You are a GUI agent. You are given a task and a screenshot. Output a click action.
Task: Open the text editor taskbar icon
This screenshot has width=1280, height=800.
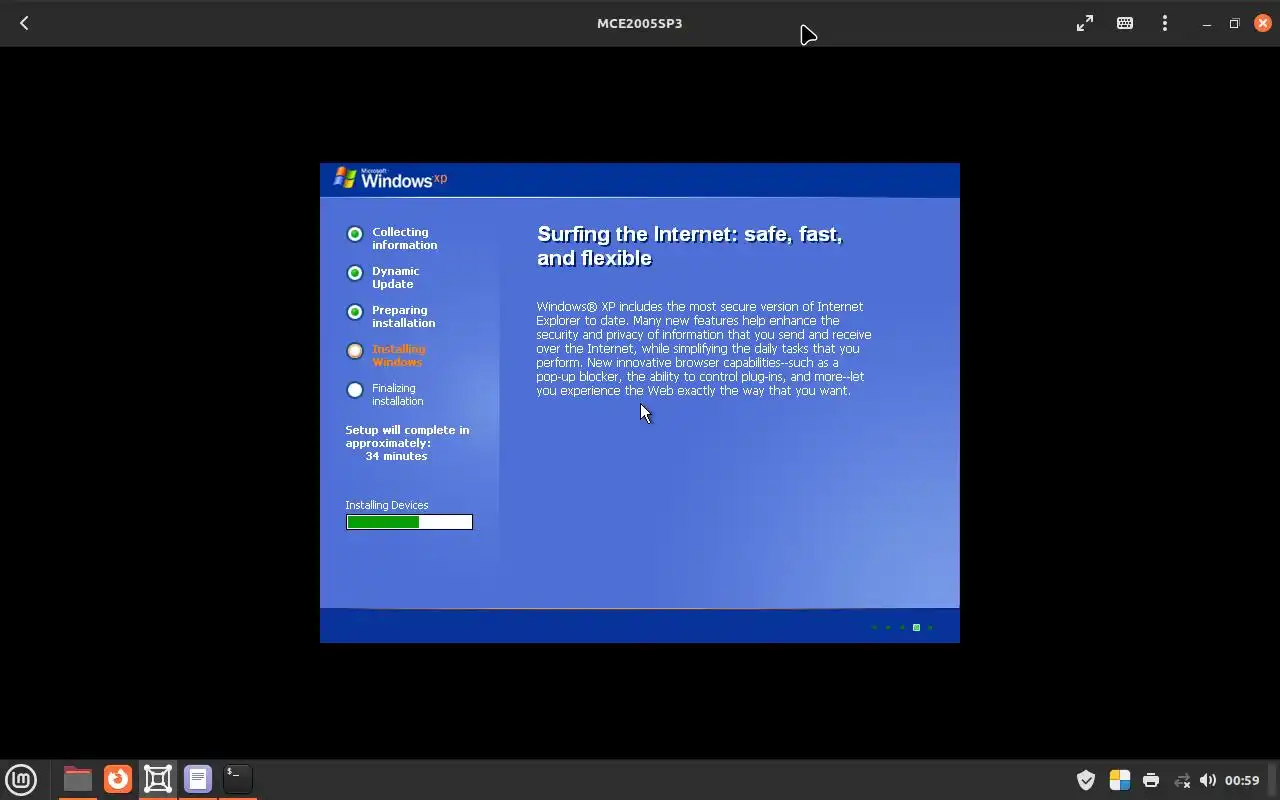click(x=198, y=779)
